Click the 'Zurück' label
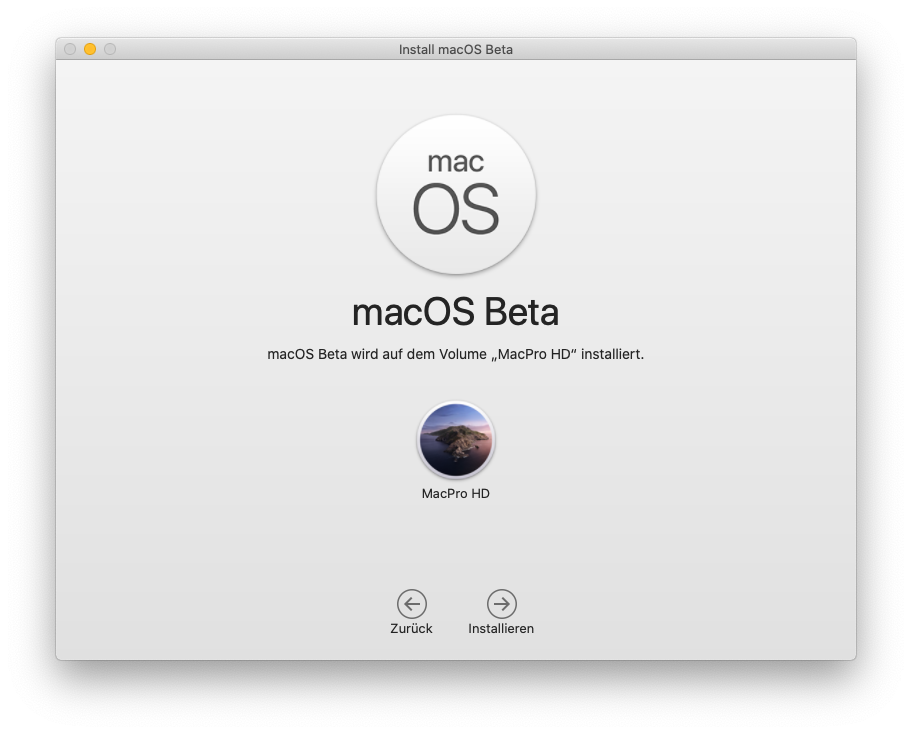 coord(411,629)
